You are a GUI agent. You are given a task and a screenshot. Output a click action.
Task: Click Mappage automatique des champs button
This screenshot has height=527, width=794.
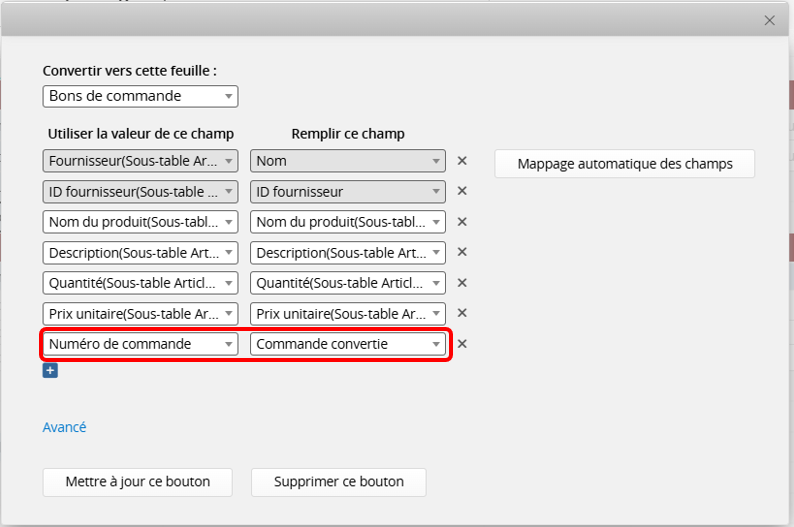(x=624, y=164)
